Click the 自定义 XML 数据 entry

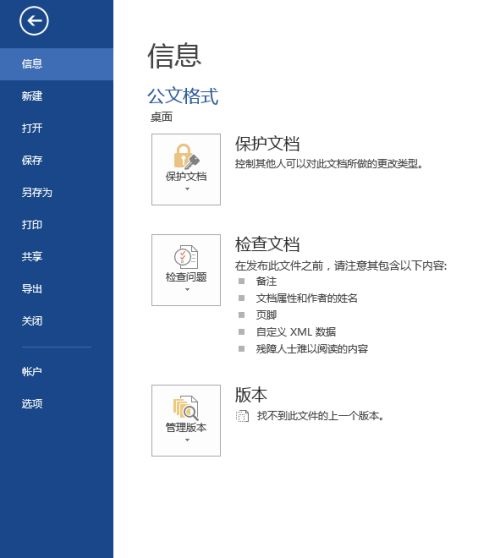point(296,332)
